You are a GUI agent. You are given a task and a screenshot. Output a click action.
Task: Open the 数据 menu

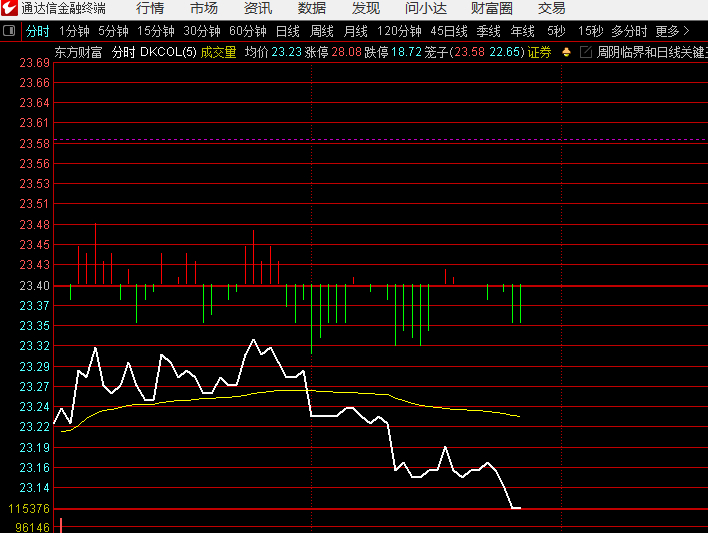312,8
